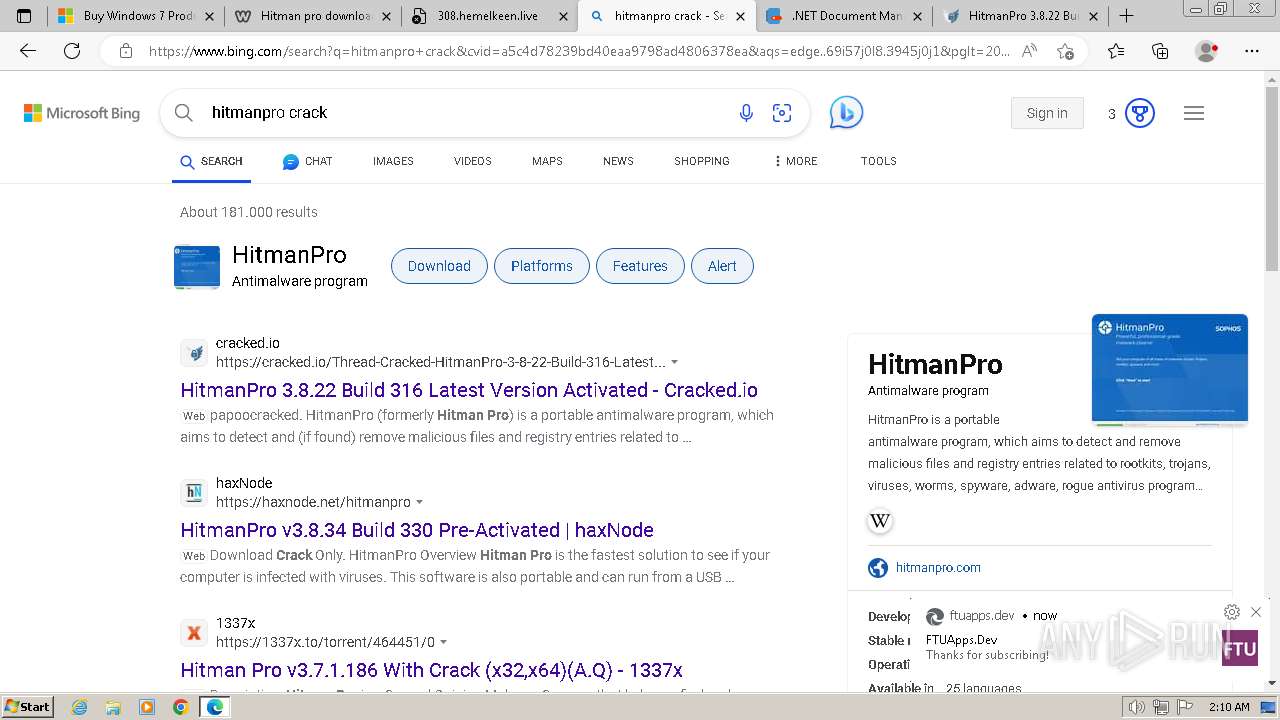1280x720 pixels.
Task: Click the browser profile avatar
Action: pos(1207,51)
